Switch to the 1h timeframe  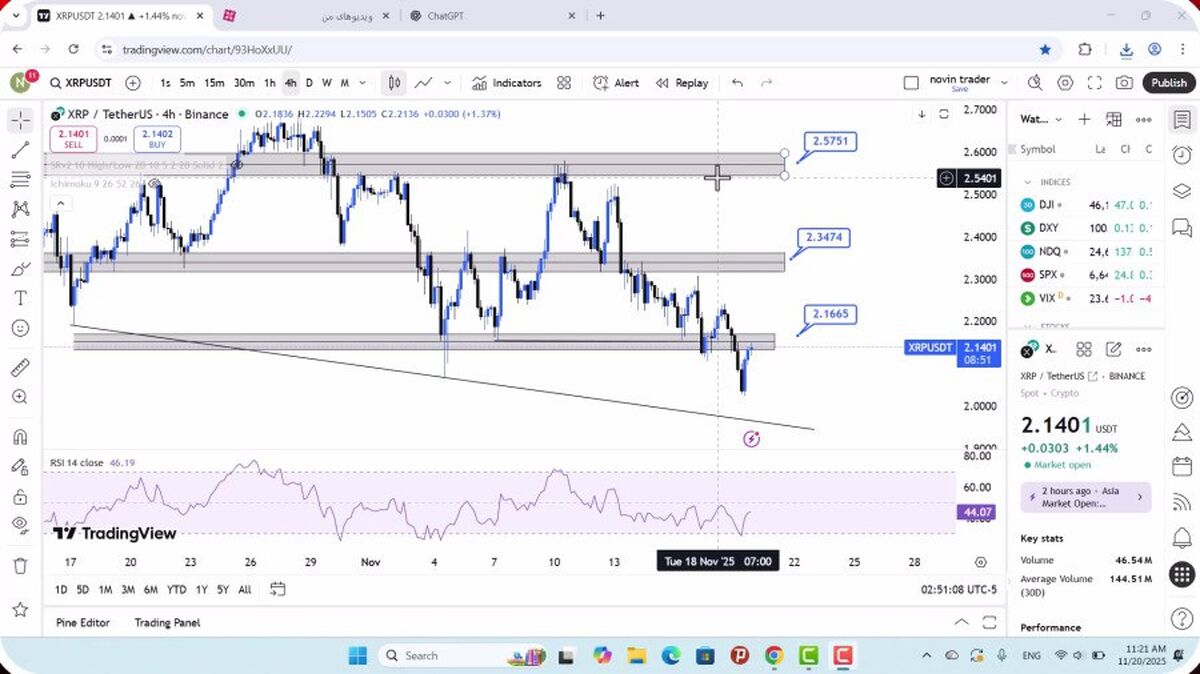pos(270,83)
